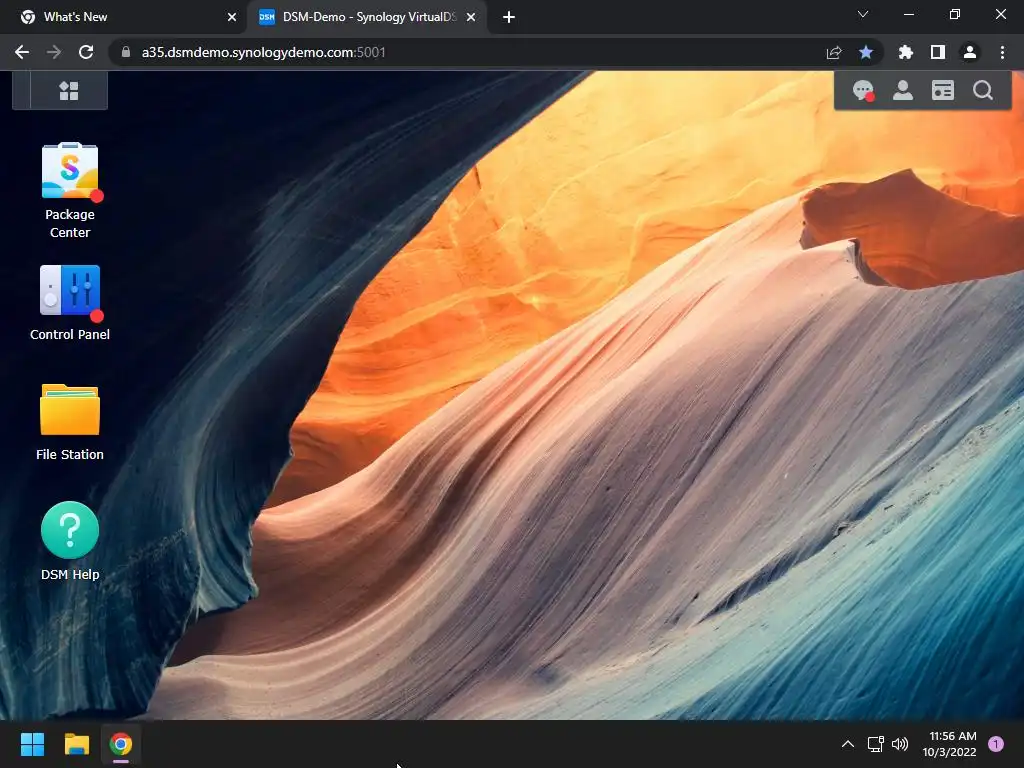The width and height of the screenshot is (1024, 768).
Task: Open volume speaker tray icon
Action: coord(900,744)
